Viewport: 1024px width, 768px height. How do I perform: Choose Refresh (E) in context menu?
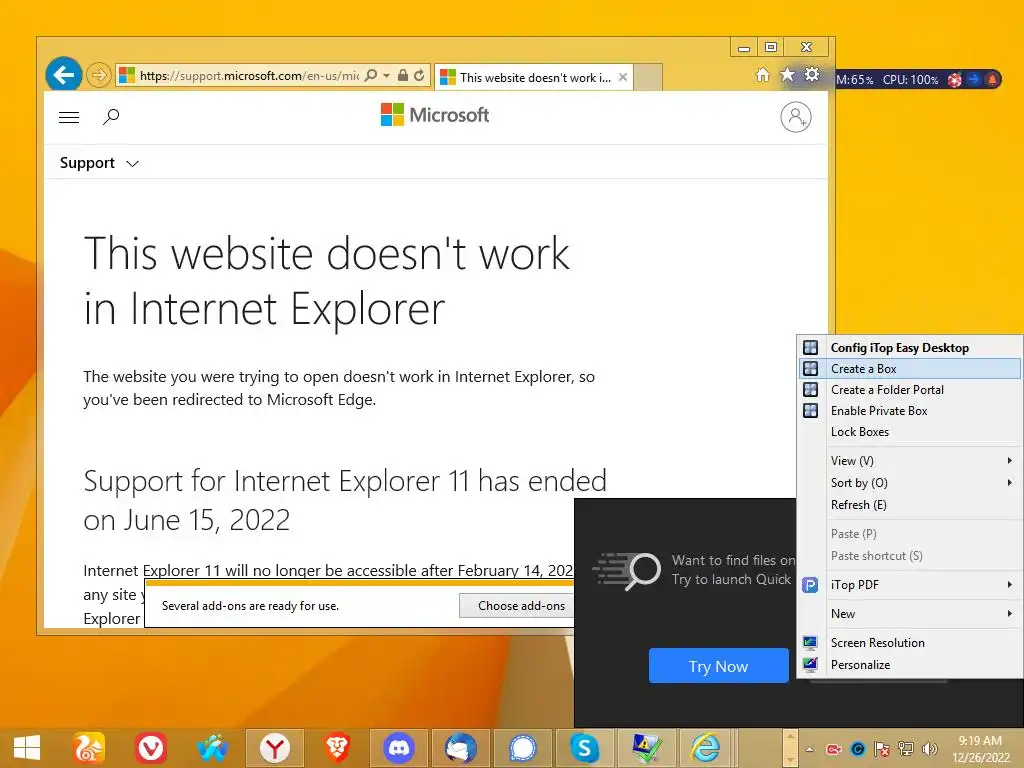[x=910, y=505]
